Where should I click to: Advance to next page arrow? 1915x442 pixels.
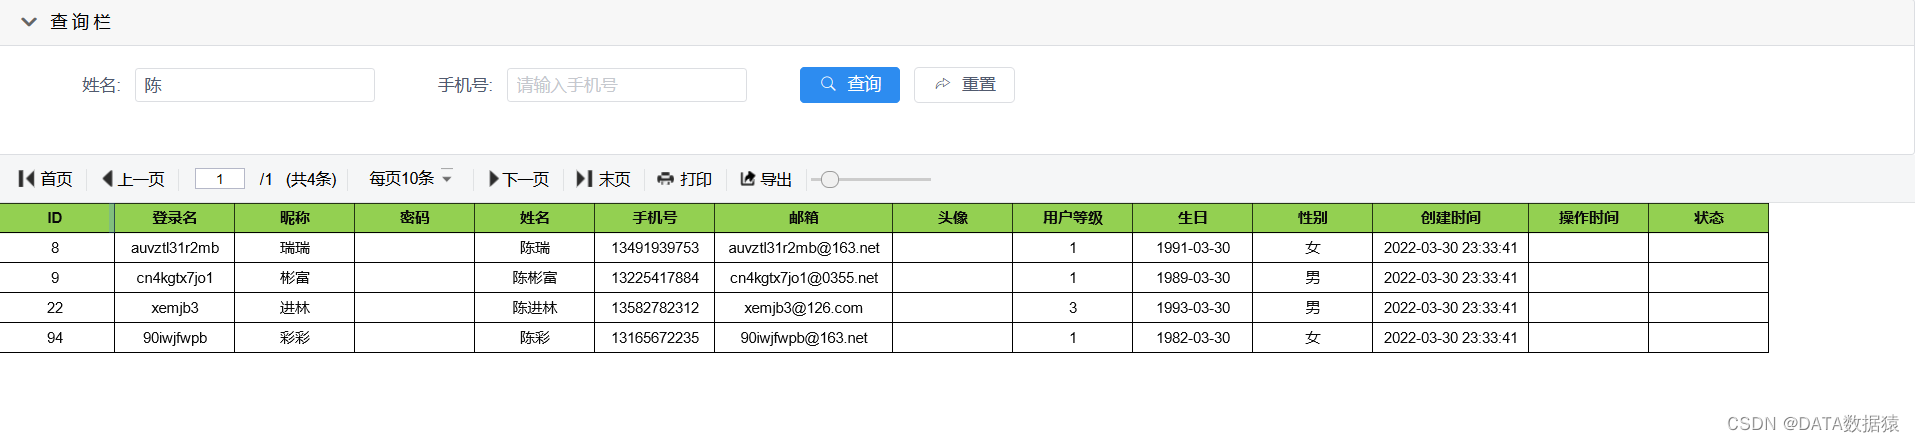tap(493, 179)
